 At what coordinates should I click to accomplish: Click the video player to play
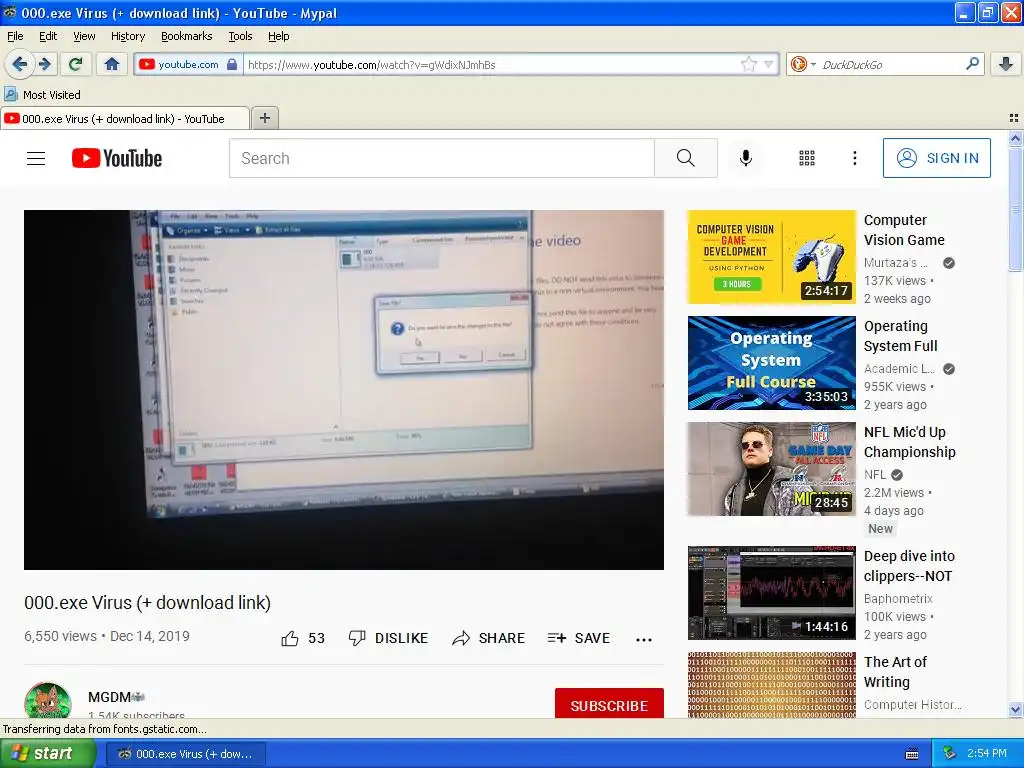344,390
